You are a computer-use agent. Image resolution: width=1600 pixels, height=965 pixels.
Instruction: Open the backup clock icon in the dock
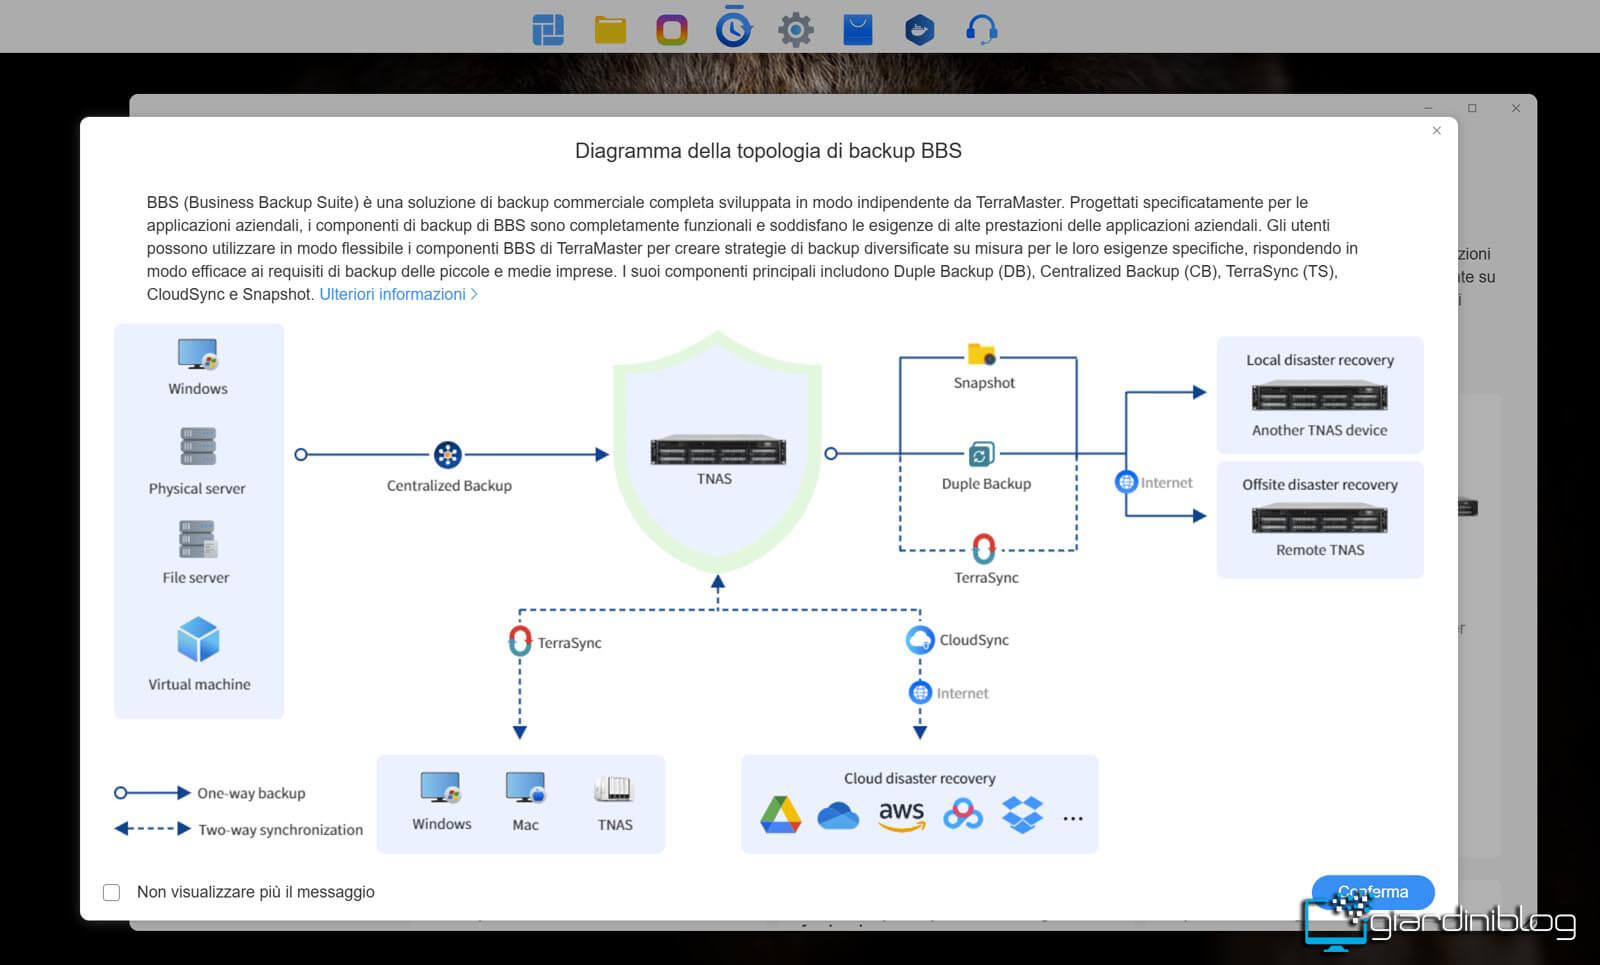tap(734, 28)
